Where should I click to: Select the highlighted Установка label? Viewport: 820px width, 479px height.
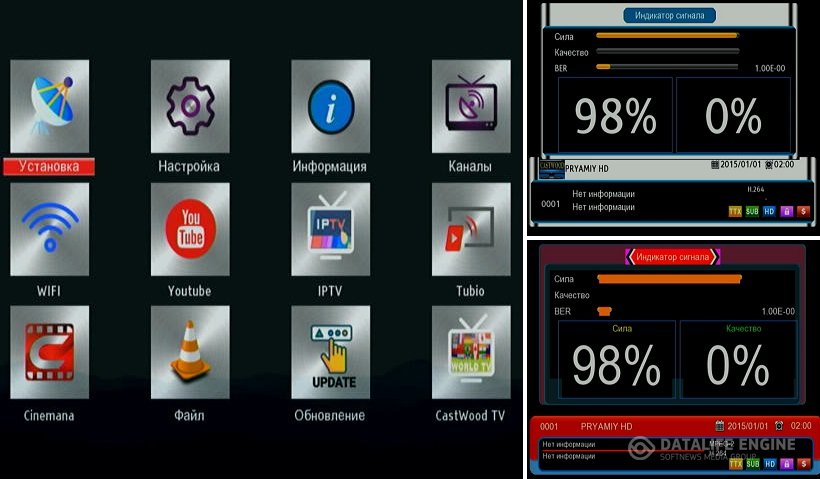click(49, 166)
